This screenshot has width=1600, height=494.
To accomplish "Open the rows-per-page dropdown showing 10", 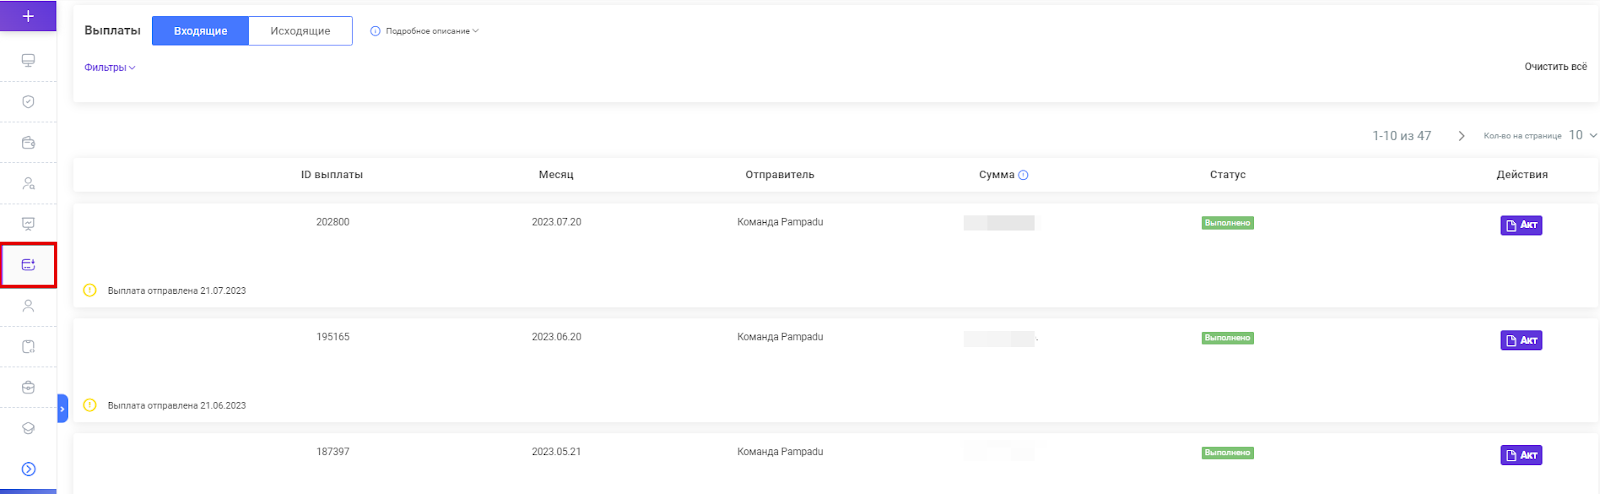I will pyautogui.click(x=1582, y=135).
